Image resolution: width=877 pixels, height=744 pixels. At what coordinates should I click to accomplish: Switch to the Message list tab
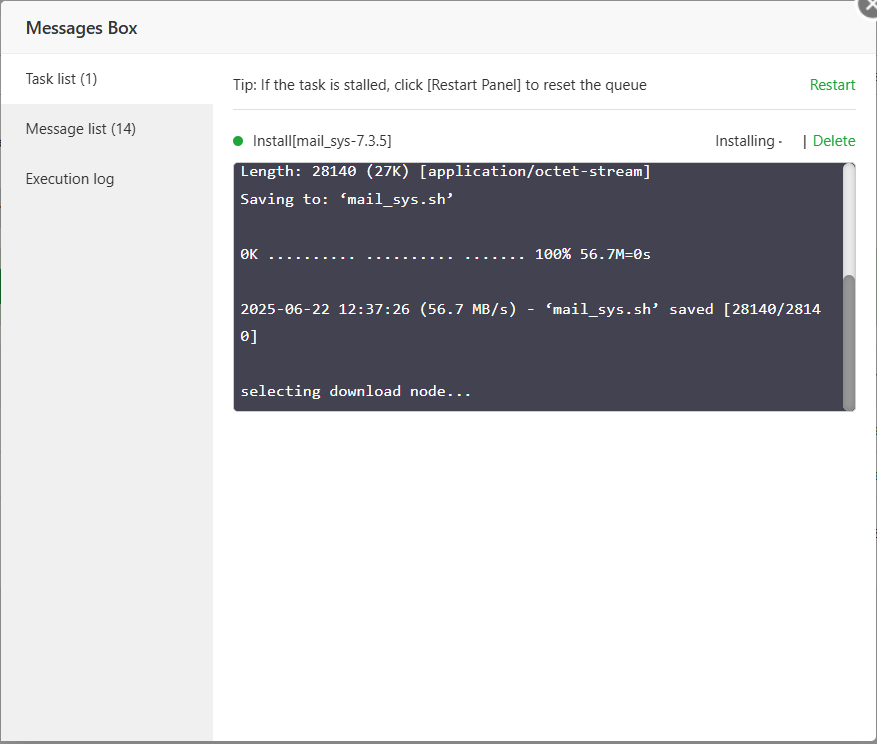click(80, 128)
